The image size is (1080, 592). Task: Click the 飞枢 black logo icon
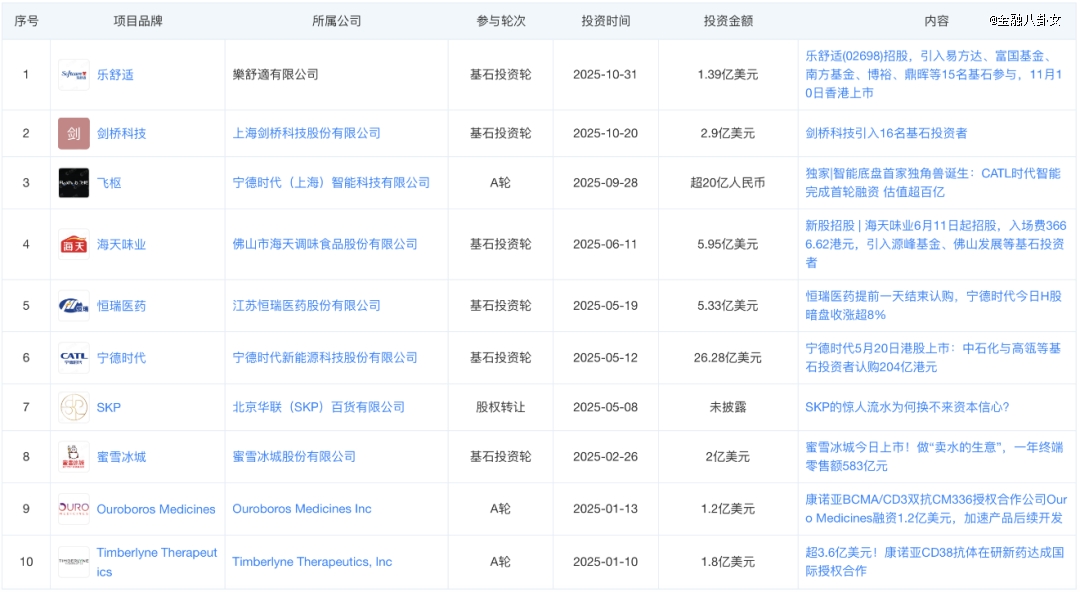pos(74,182)
